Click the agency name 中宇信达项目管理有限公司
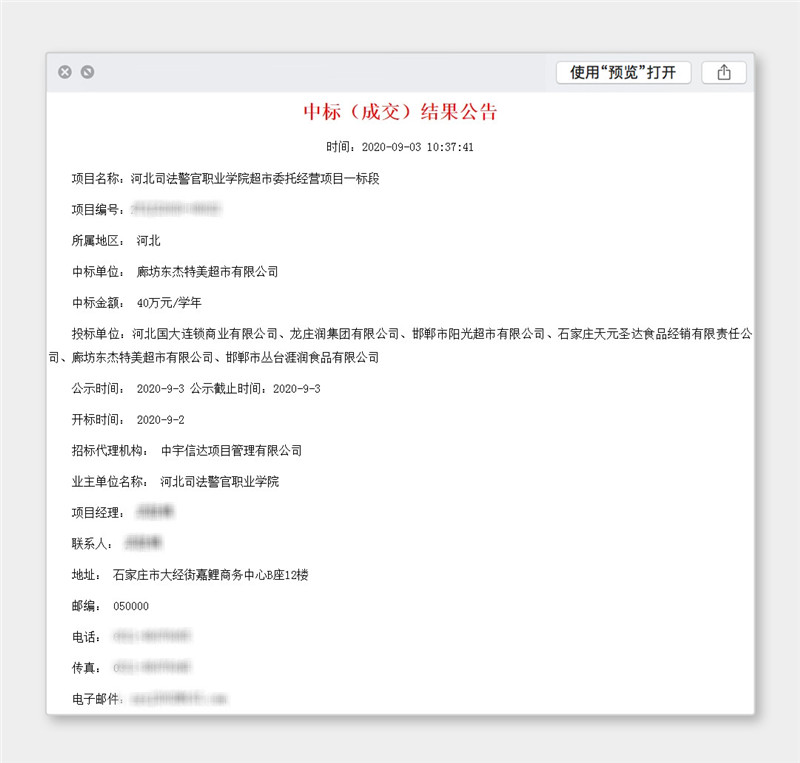The height and width of the screenshot is (763, 800). (231, 450)
